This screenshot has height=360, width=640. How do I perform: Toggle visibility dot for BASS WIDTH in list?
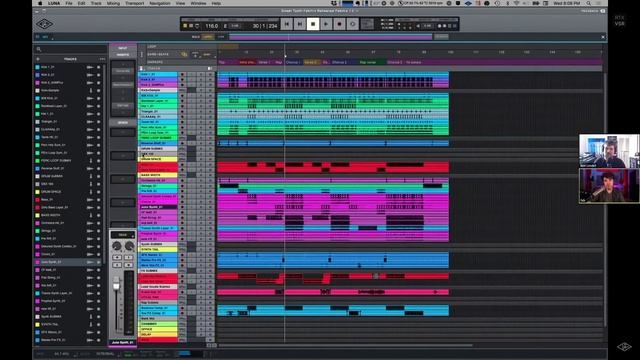[x=98, y=215]
